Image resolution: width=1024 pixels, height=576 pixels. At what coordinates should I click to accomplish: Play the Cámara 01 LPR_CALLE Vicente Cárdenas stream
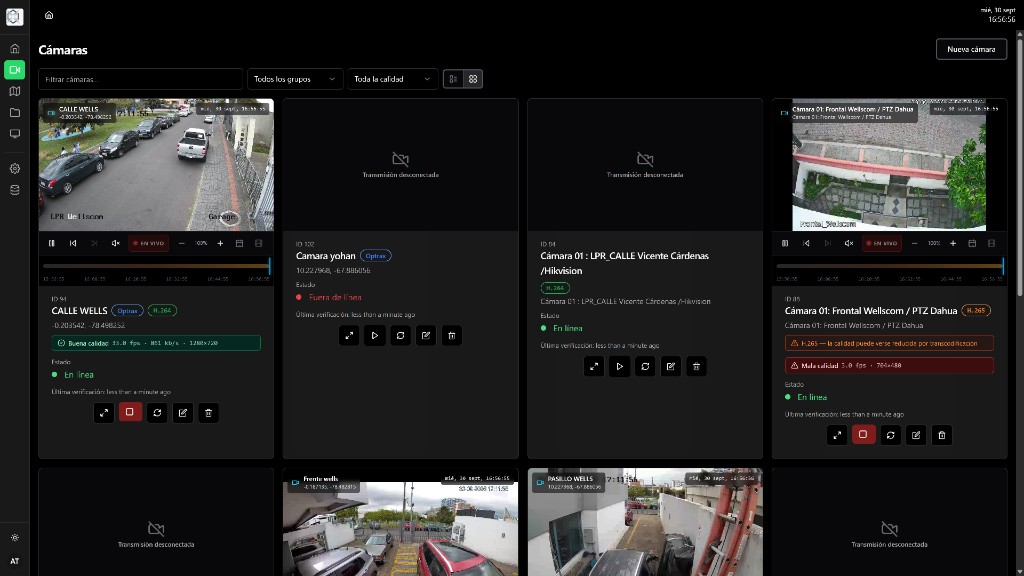pos(619,366)
